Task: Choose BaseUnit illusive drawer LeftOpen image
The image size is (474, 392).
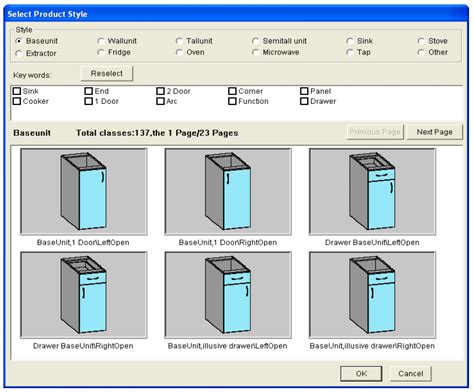Action: coord(228,295)
